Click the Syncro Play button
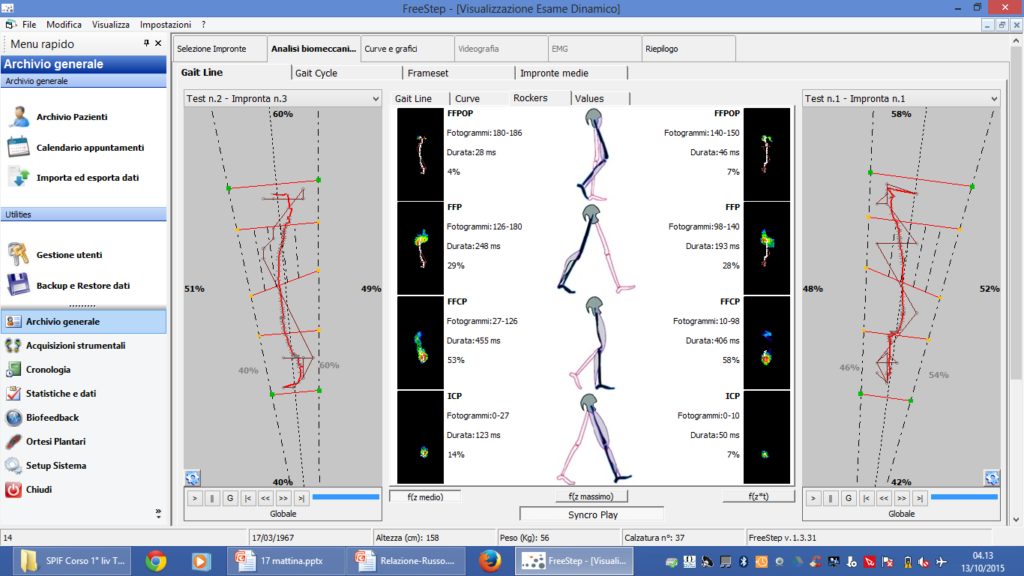Image resolution: width=1024 pixels, height=576 pixels. coord(592,515)
